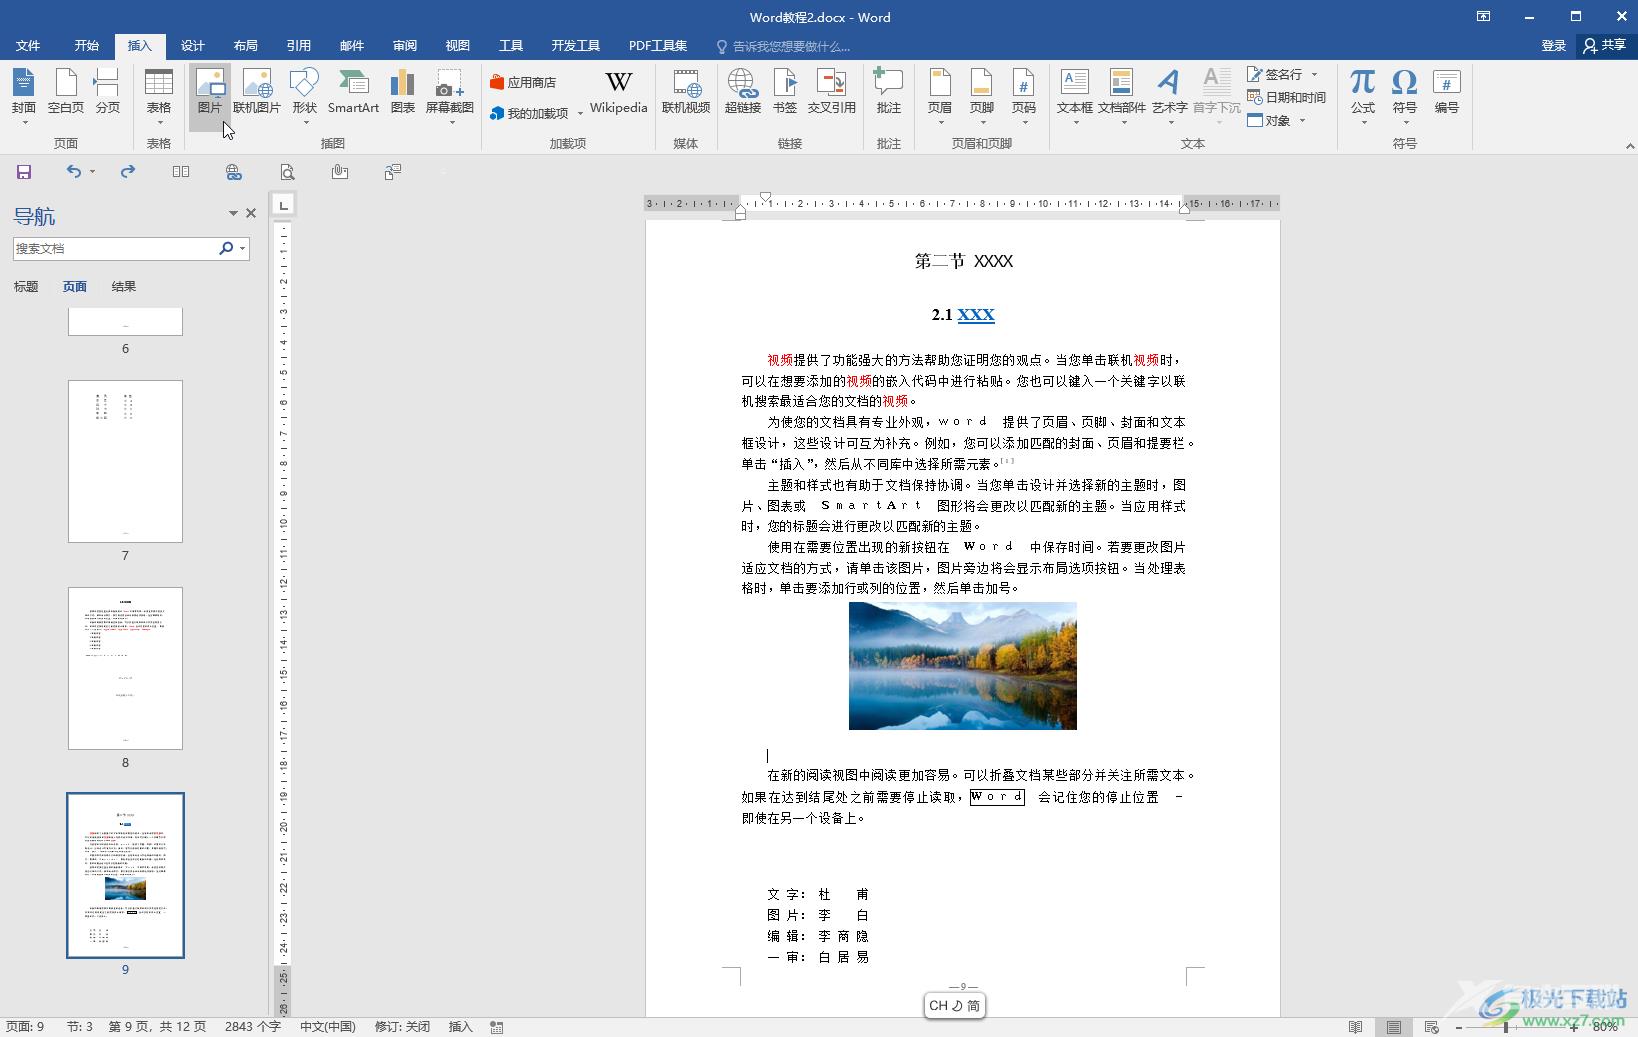Click the Picture (图片) insert button
Image resolution: width=1638 pixels, height=1037 pixels.
[210, 96]
